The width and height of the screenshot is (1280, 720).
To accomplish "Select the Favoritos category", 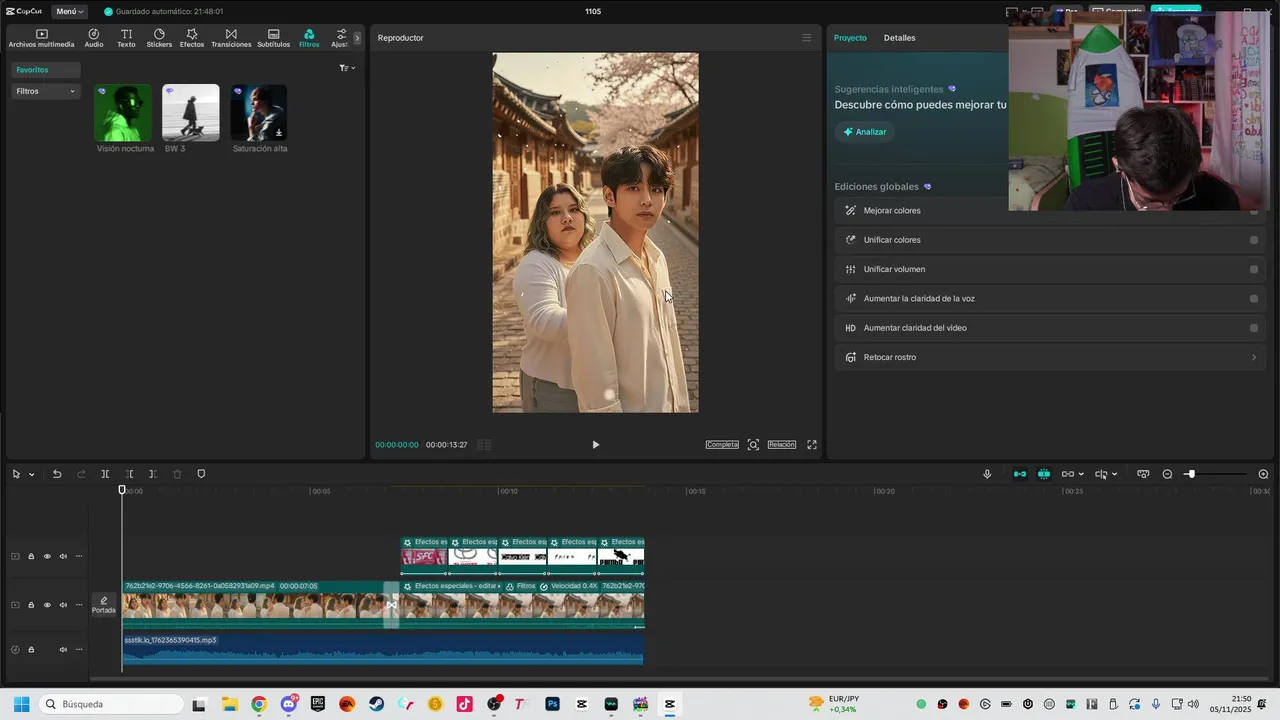I will tap(46, 70).
